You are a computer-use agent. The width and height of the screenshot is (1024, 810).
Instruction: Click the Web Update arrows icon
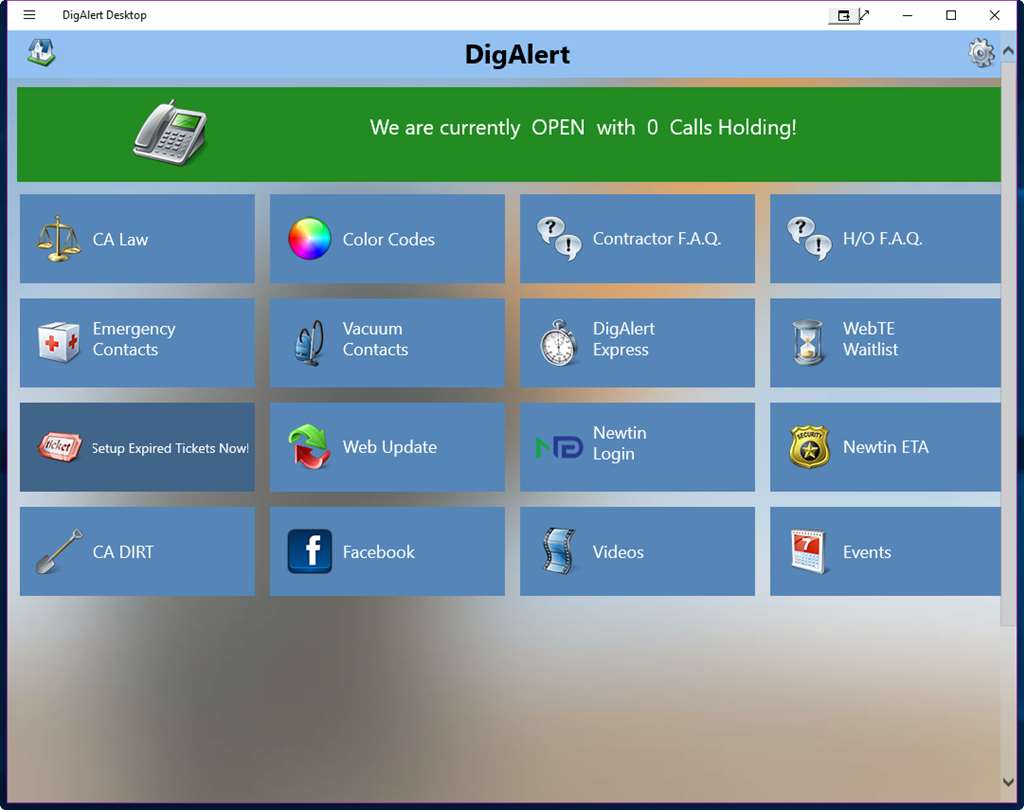[x=310, y=447]
